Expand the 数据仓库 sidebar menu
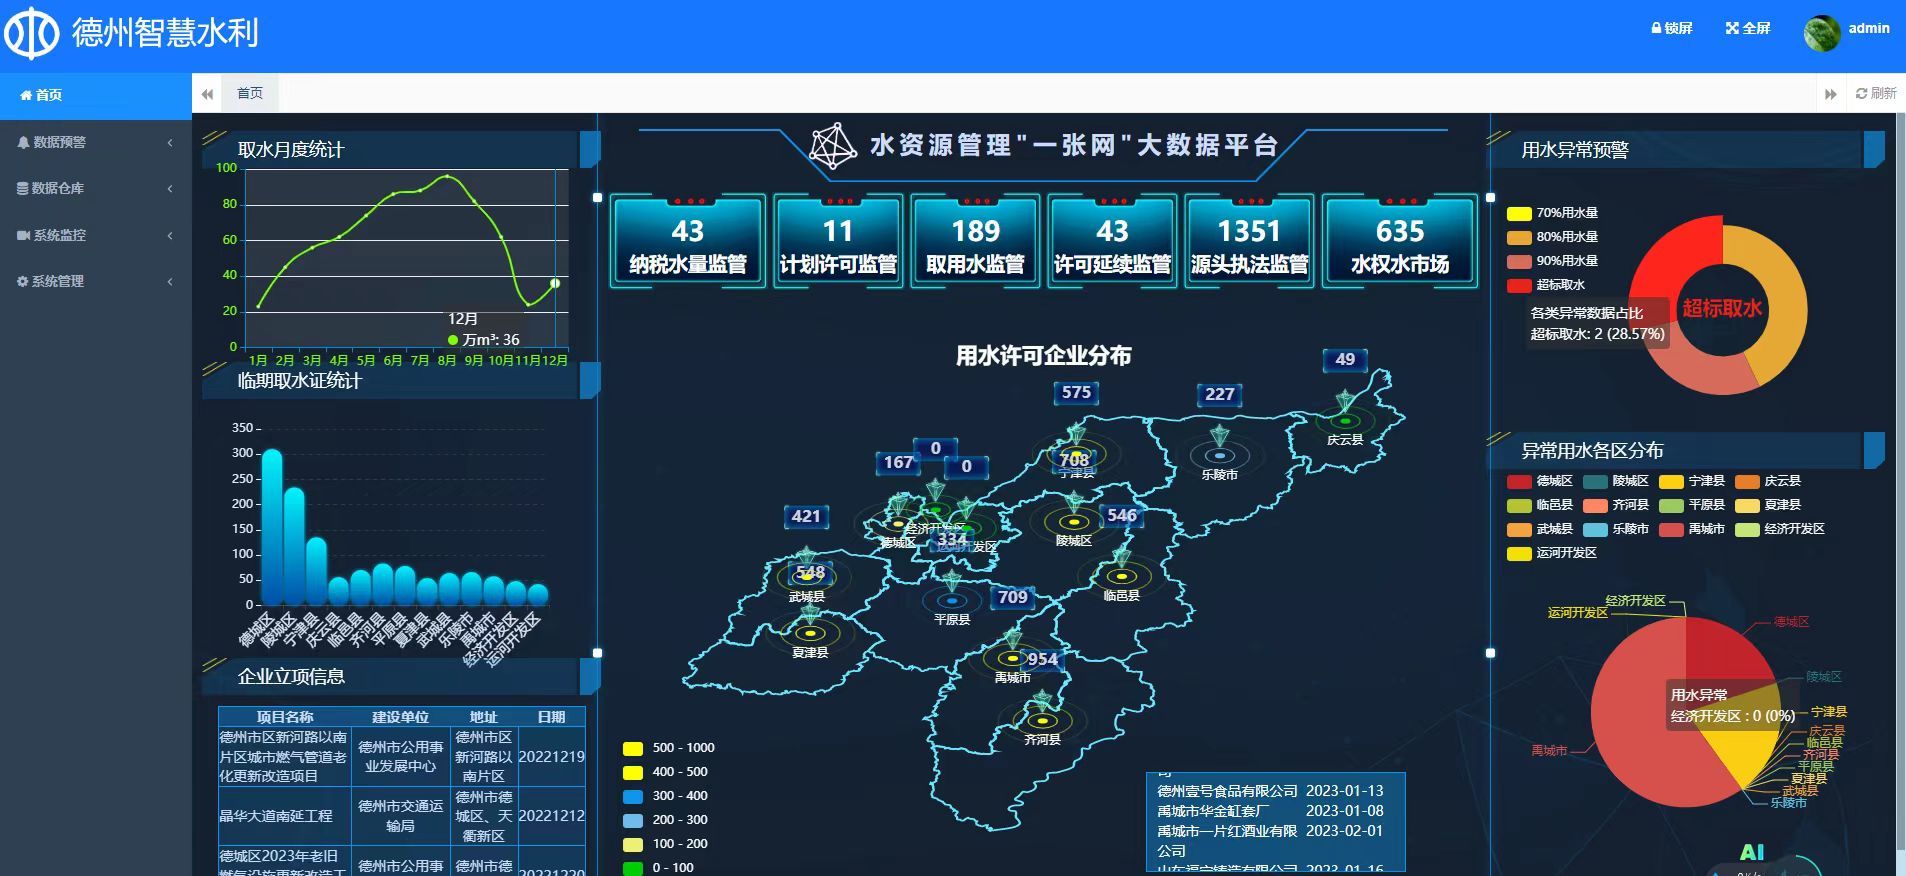Screen dimensions: 1906x876 point(96,188)
